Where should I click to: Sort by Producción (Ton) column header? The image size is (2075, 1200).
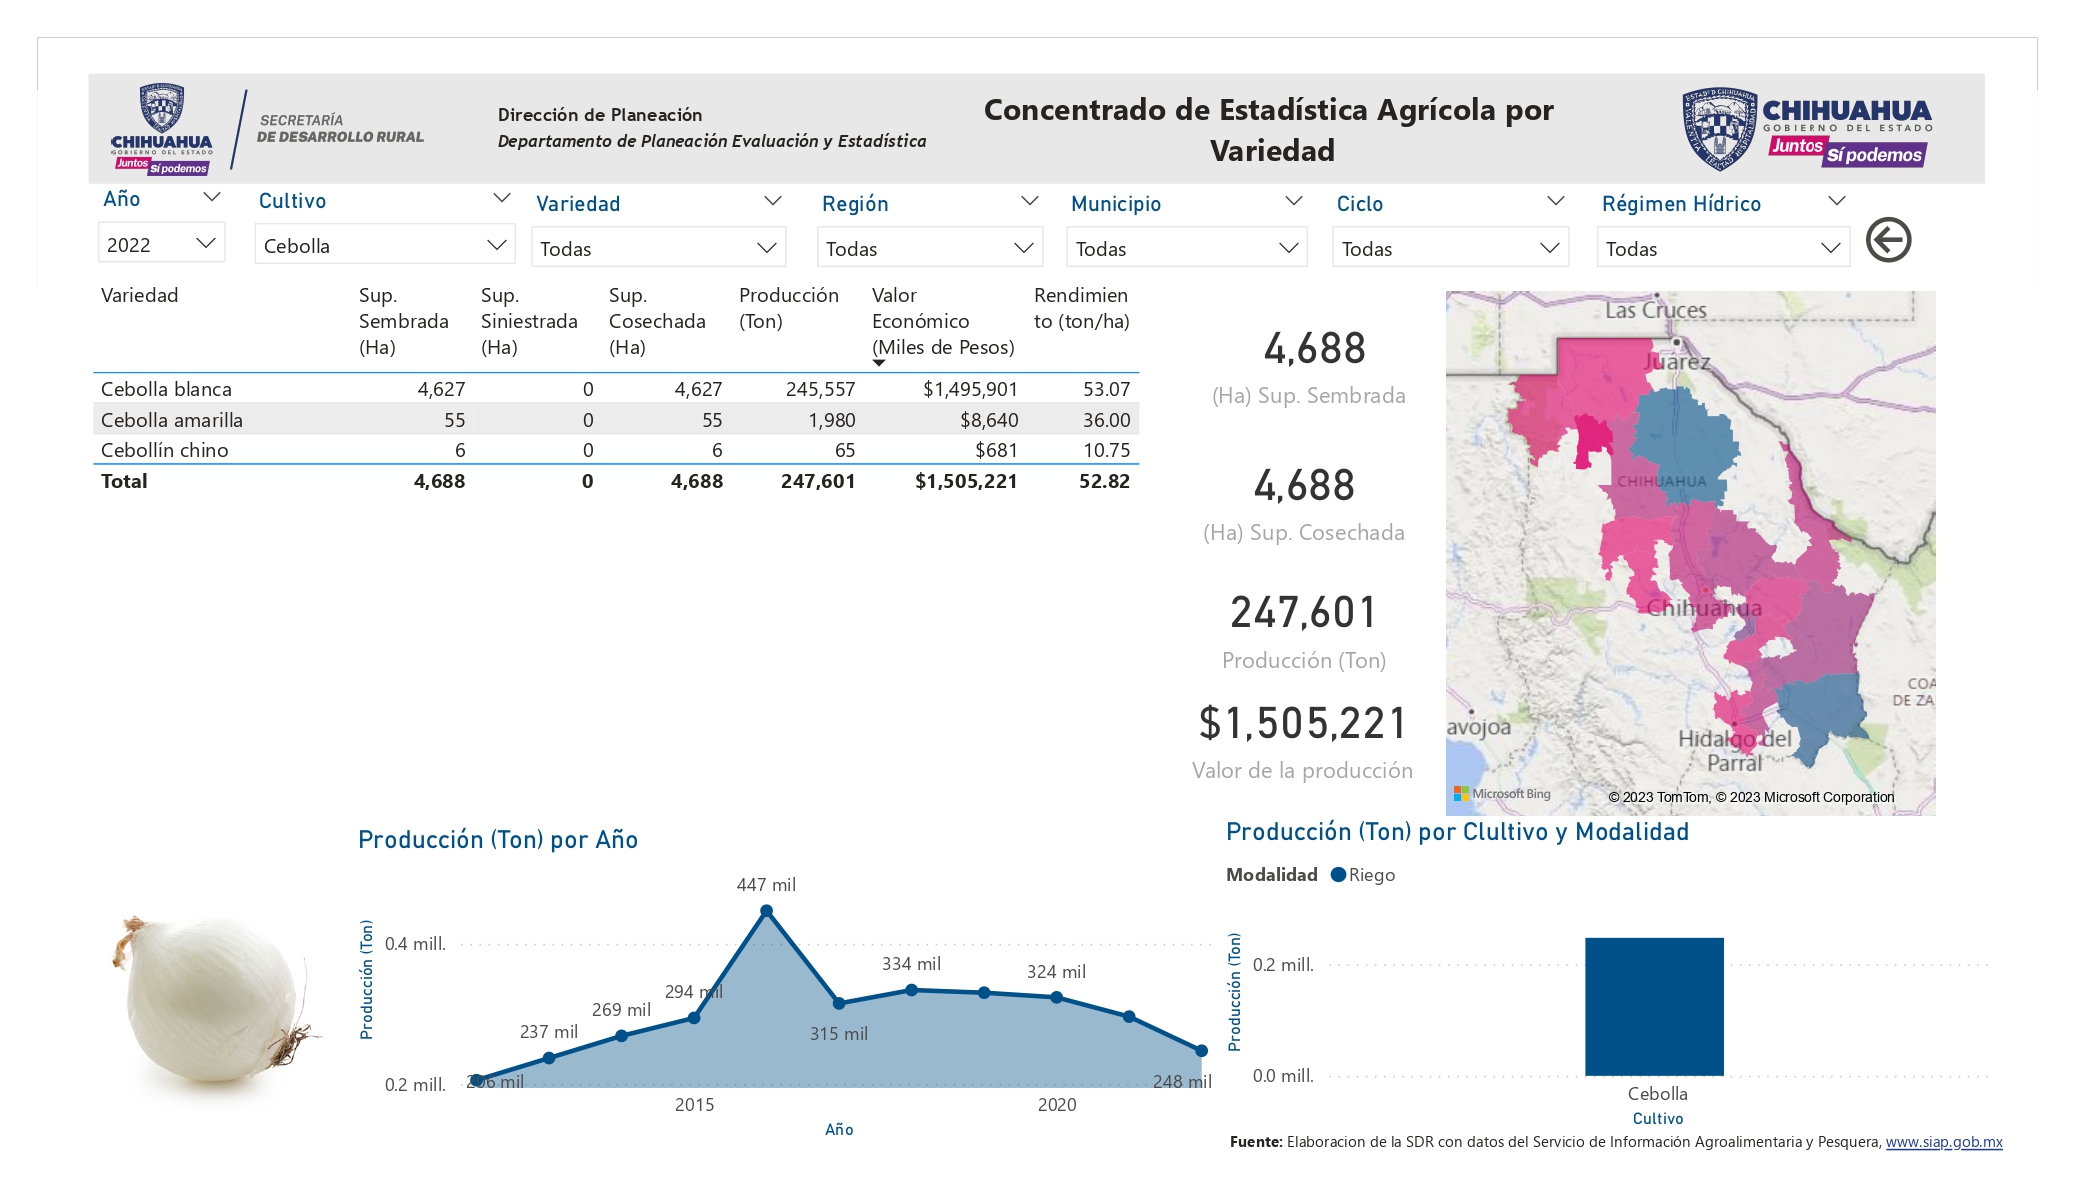pyautogui.click(x=789, y=308)
